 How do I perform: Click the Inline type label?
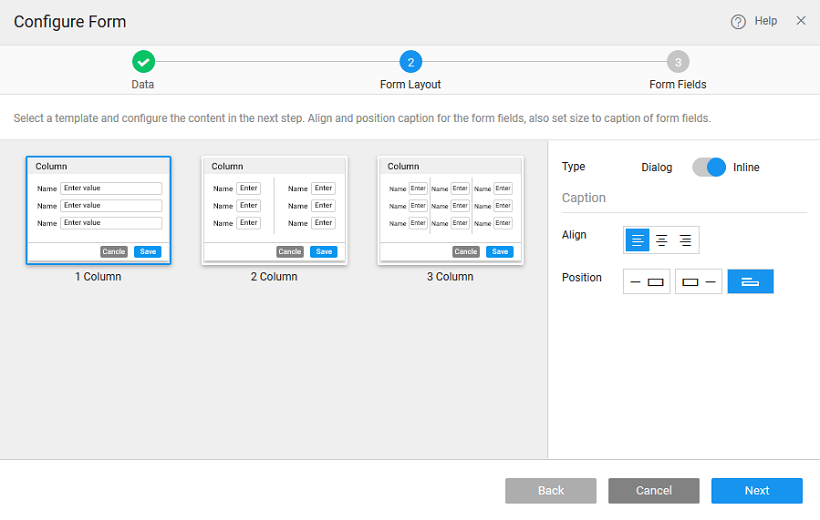[x=746, y=167]
